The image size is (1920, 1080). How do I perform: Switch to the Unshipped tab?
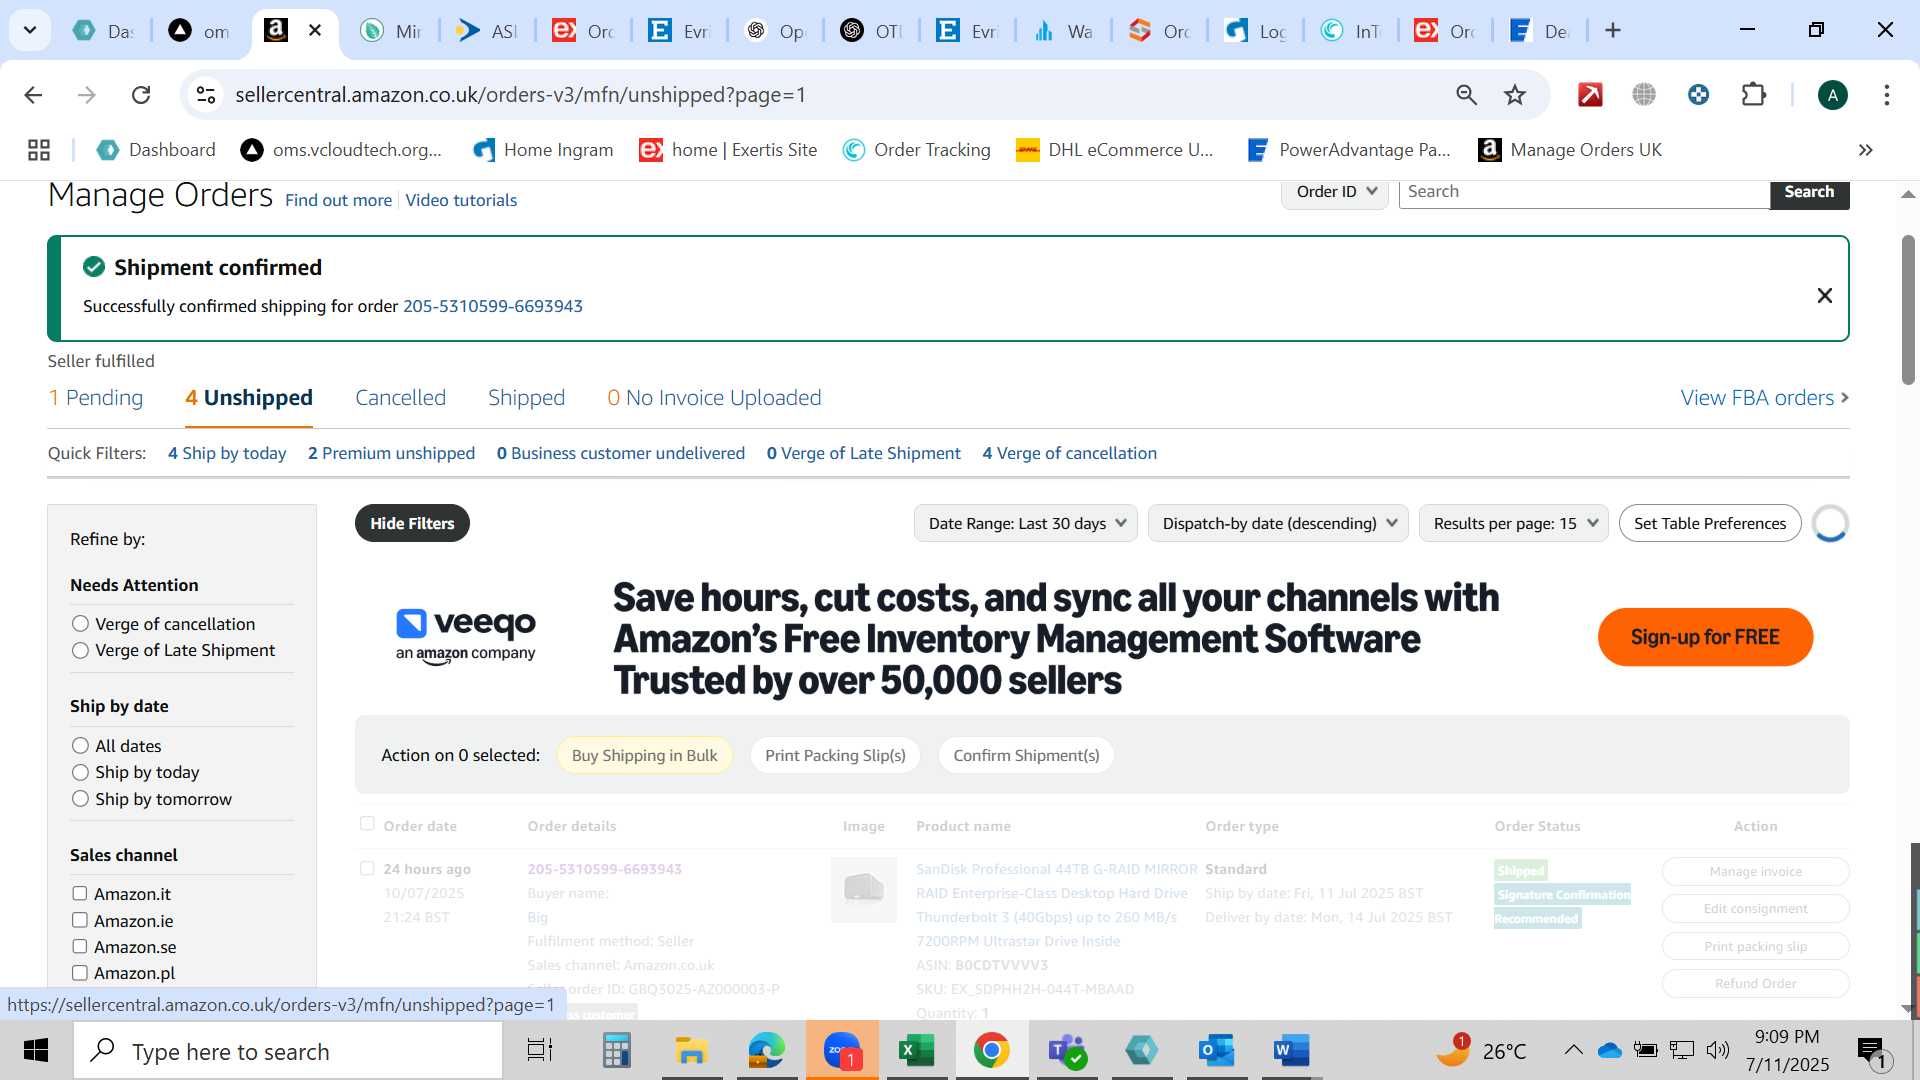tap(249, 398)
